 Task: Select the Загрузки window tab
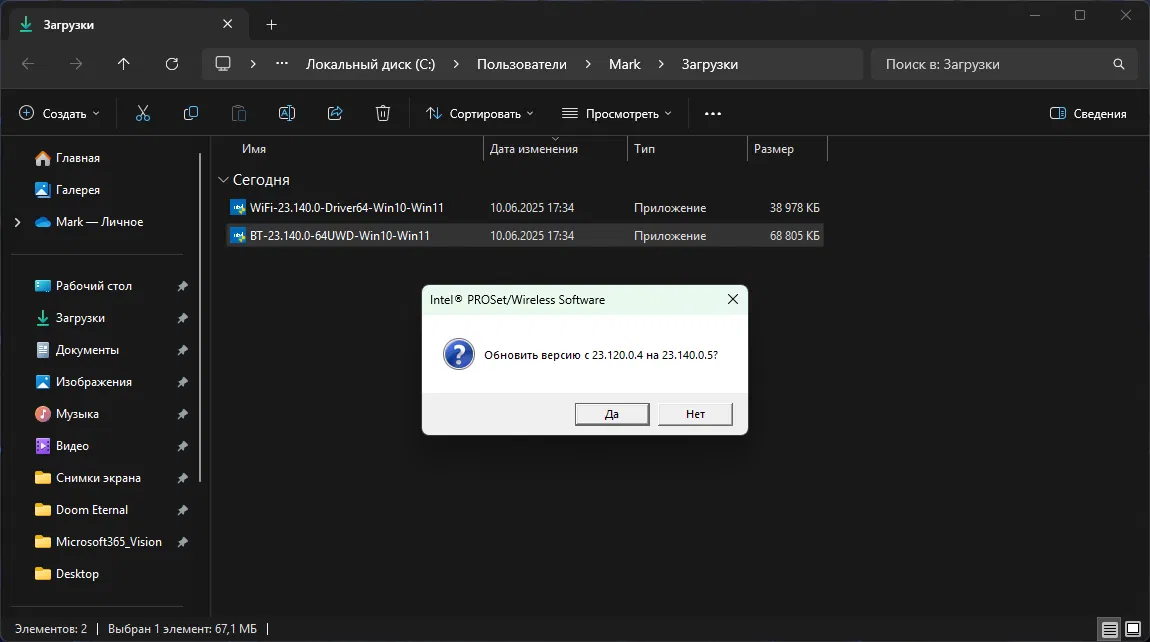coord(126,25)
